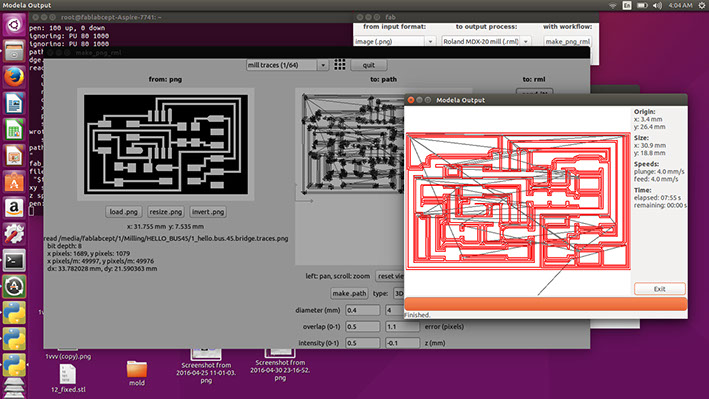Viewport: 709px width, 399px height.
Task: Click the black PCB traces png preview
Action: pos(165,144)
